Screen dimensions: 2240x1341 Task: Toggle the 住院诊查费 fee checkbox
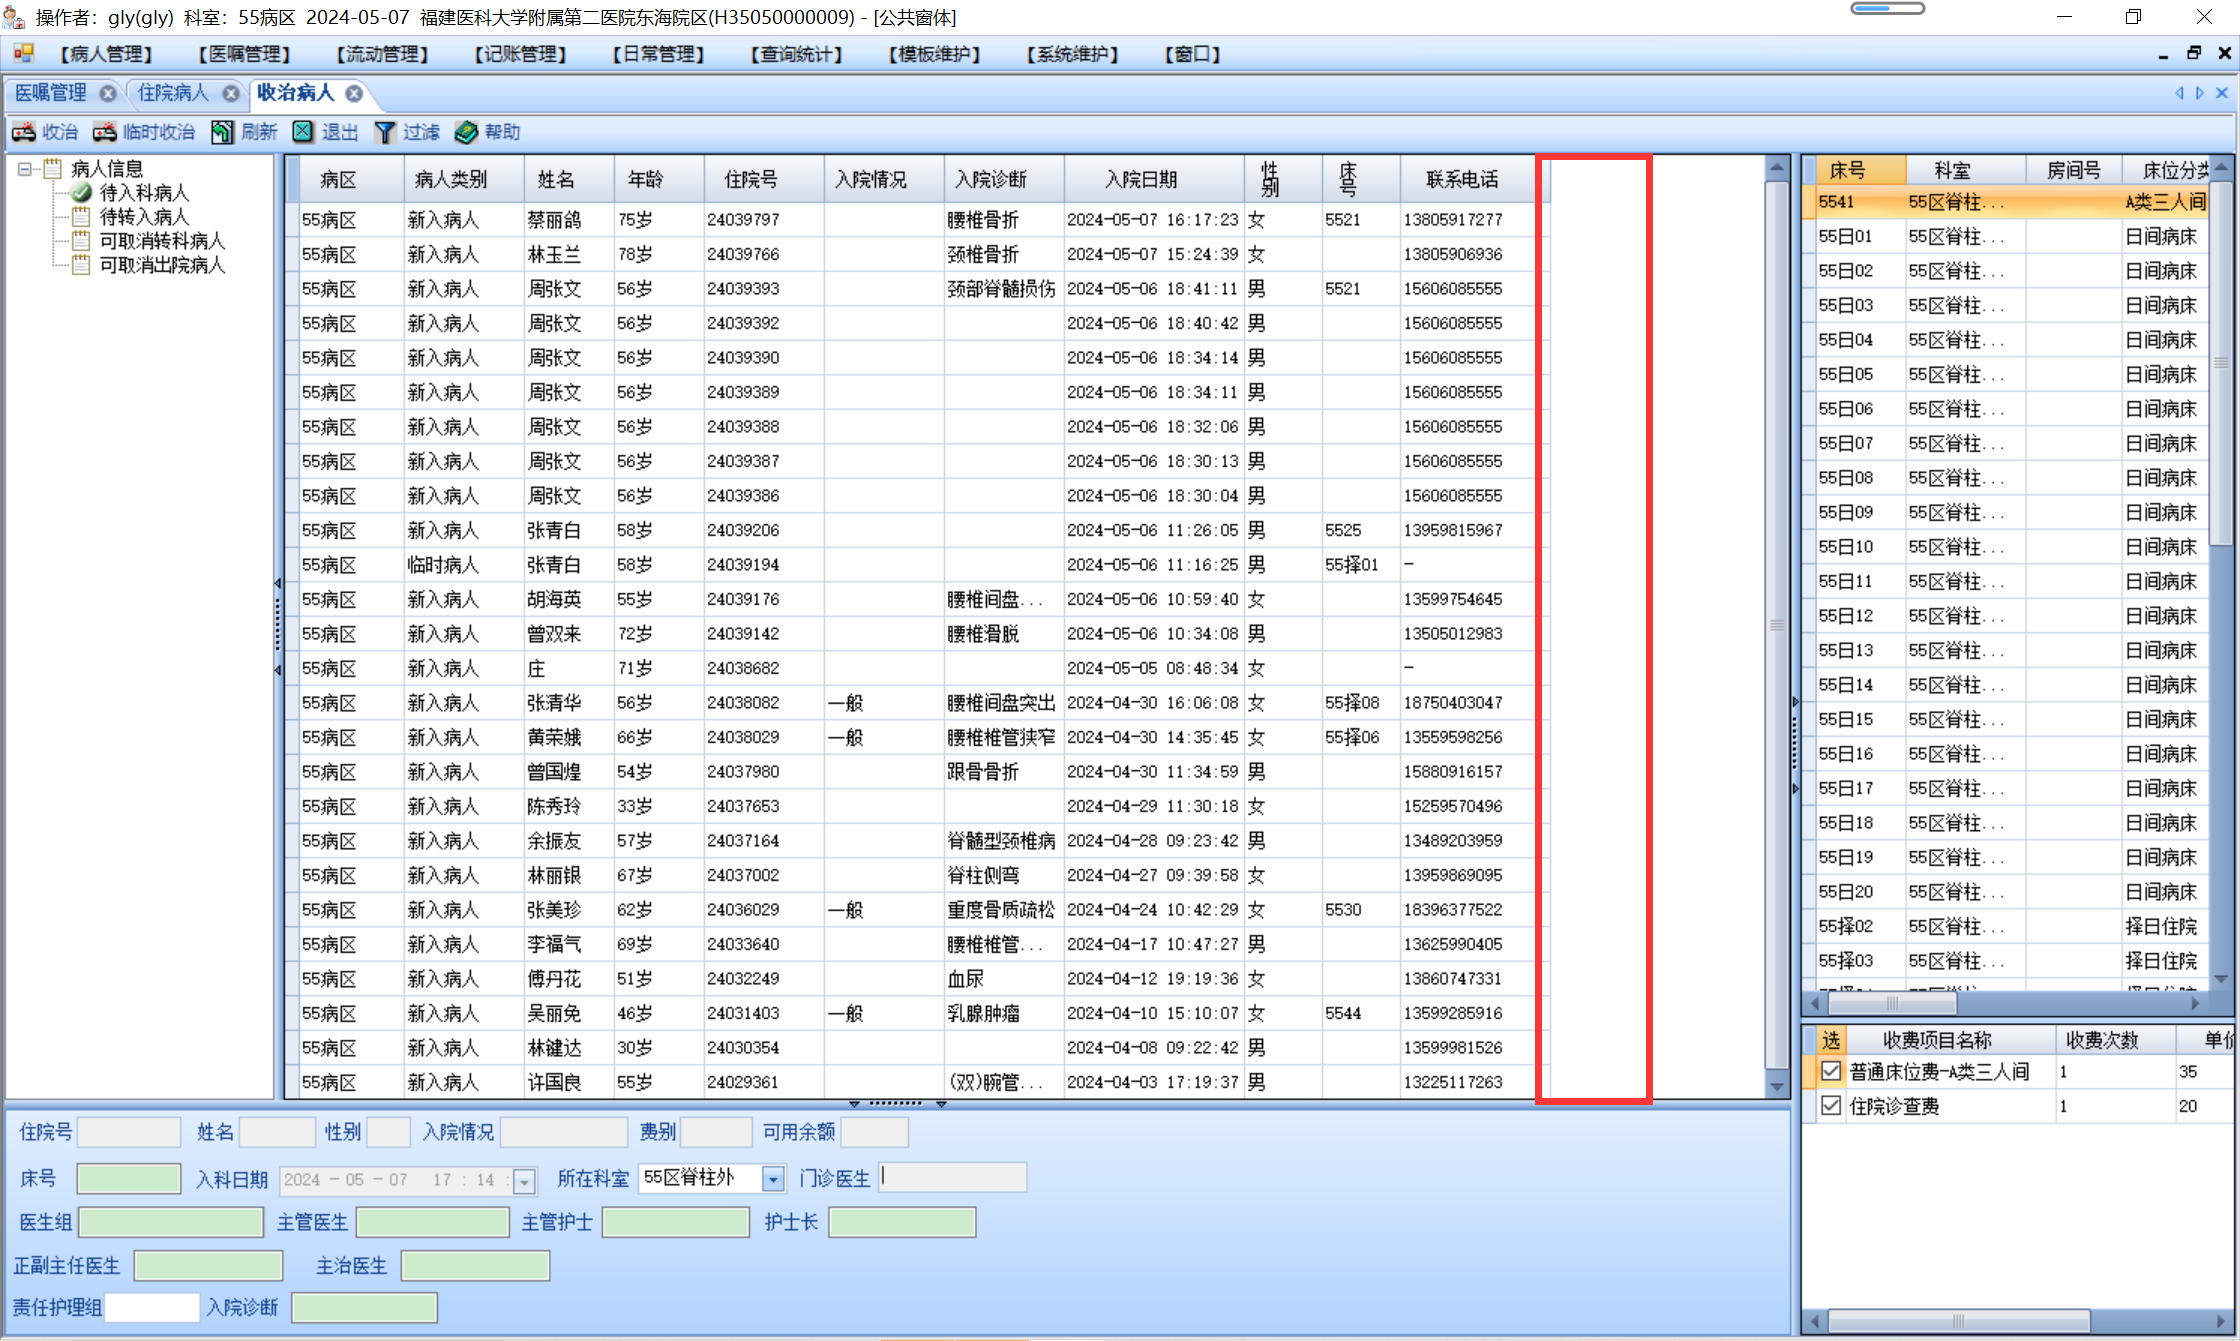tap(1831, 1106)
